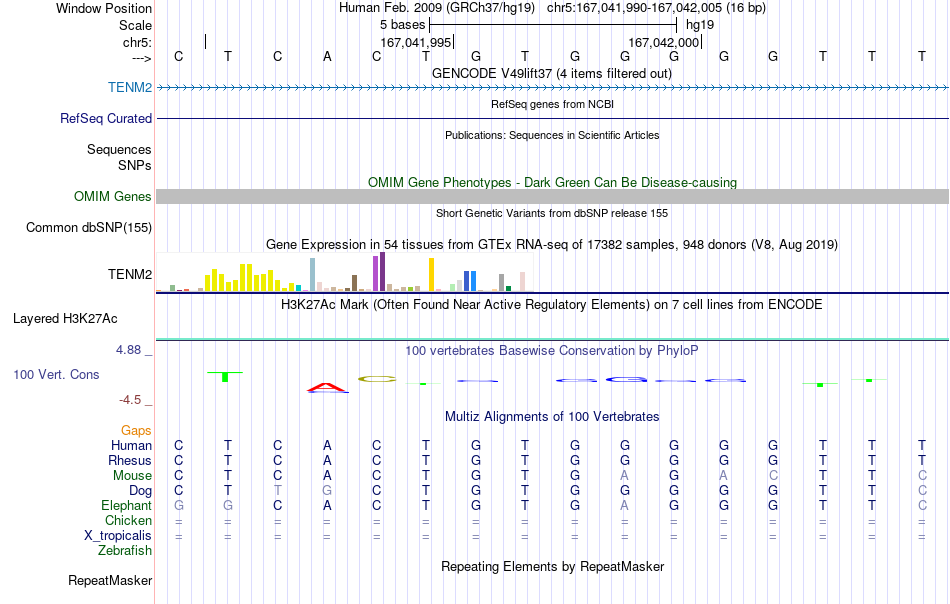This screenshot has width=950, height=604.
Task: Click the RepeatMasker track label
Action: pos(110,580)
